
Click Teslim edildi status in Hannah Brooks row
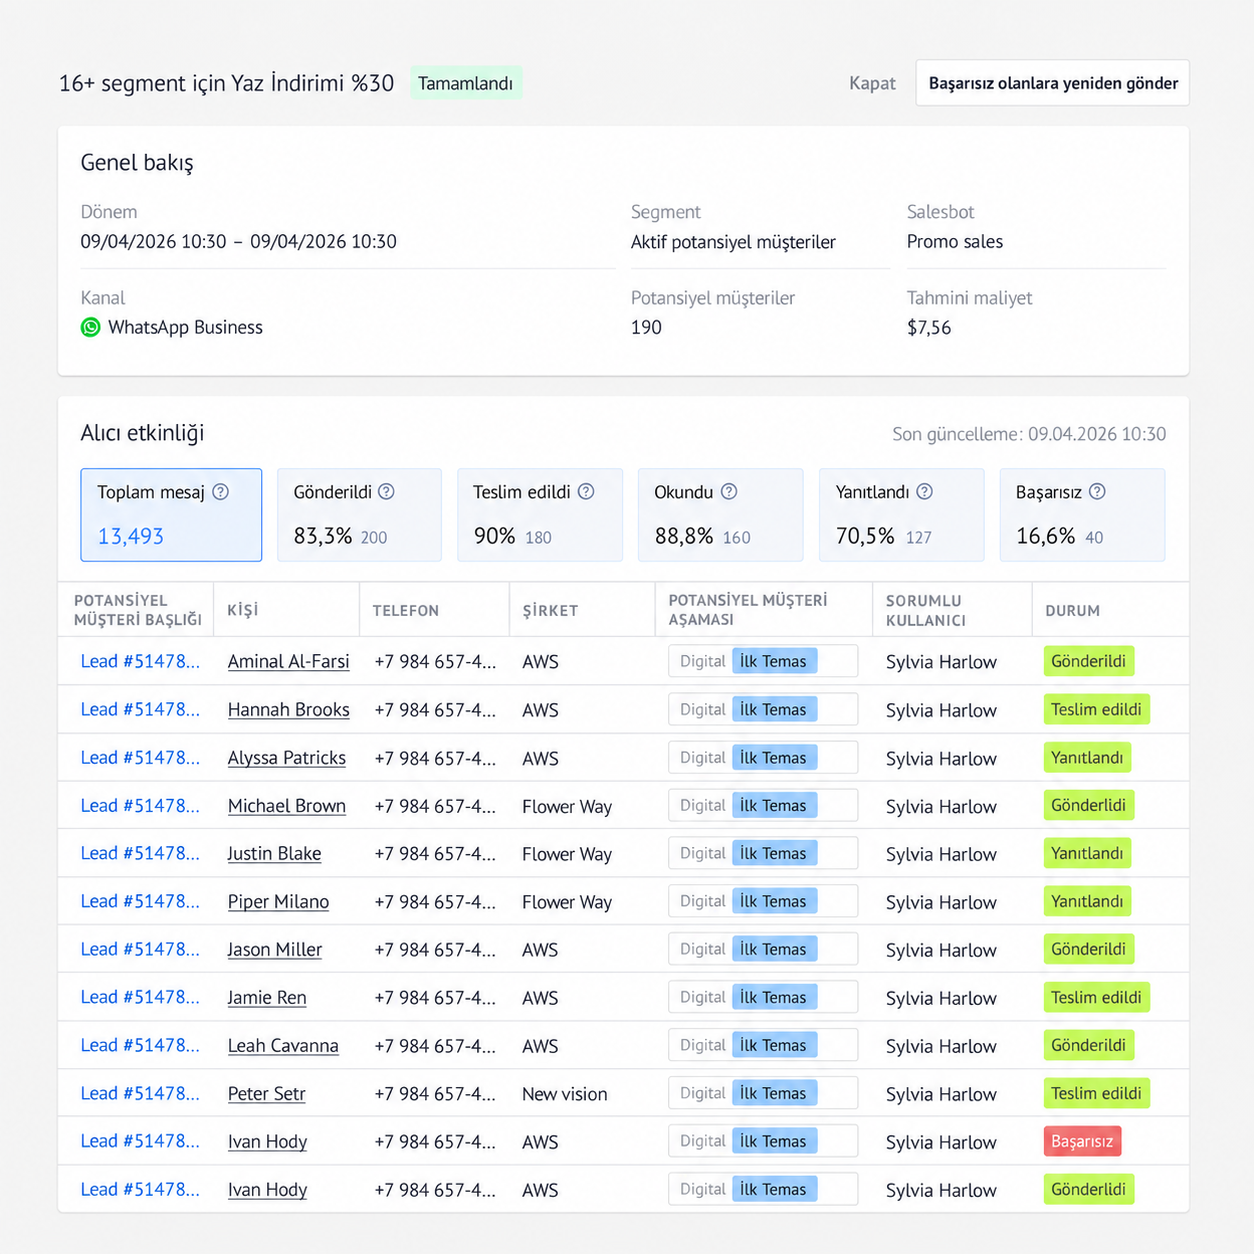(1096, 709)
